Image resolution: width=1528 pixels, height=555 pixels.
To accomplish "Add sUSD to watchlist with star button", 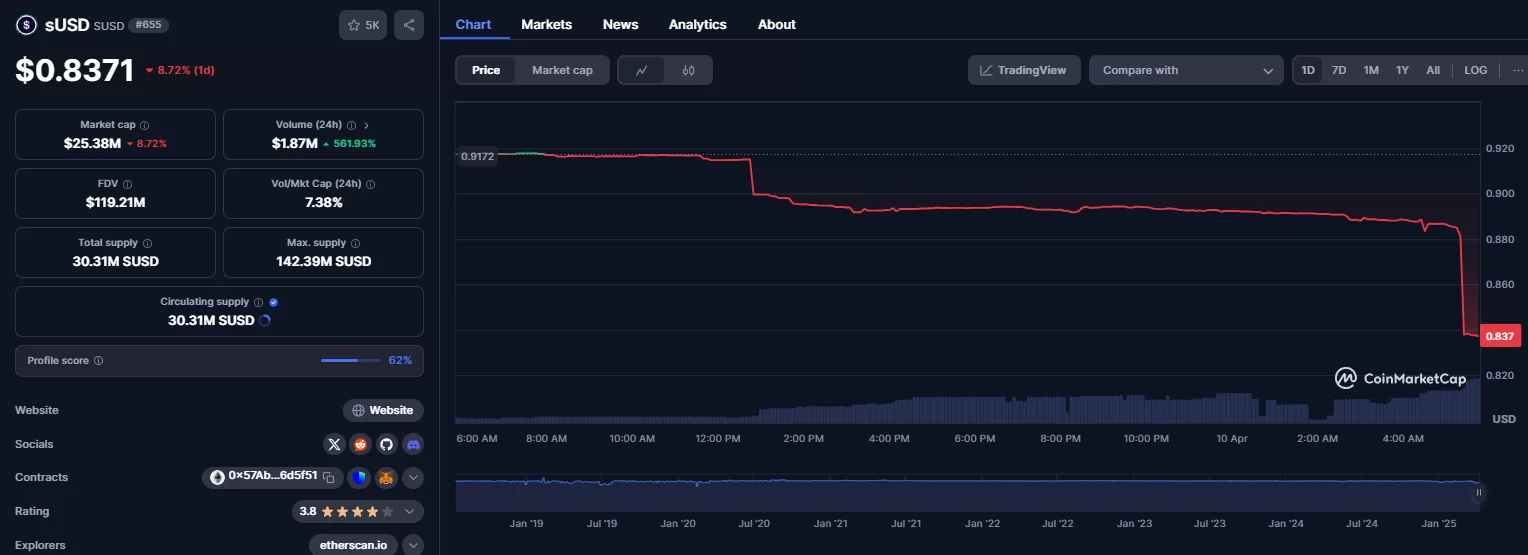I will click(x=363, y=25).
